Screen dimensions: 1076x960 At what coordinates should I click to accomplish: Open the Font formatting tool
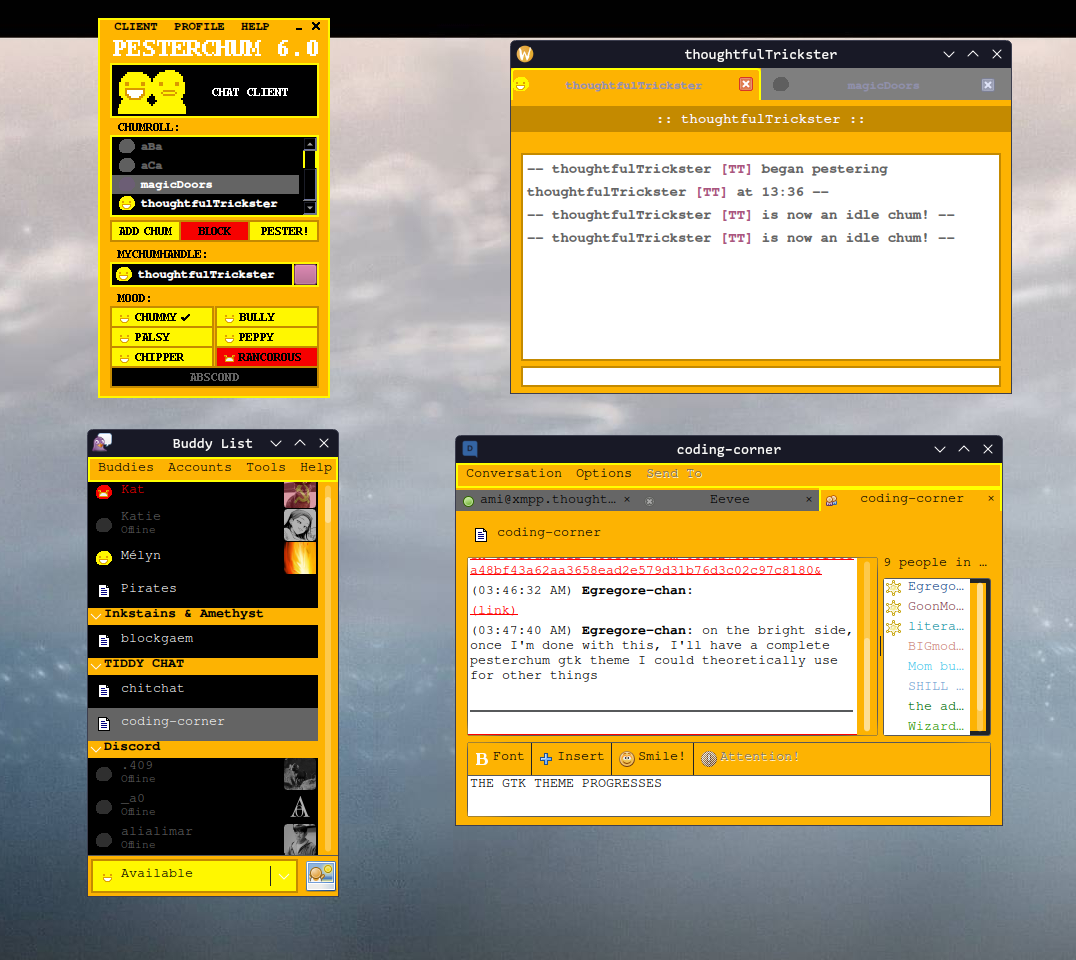499,757
